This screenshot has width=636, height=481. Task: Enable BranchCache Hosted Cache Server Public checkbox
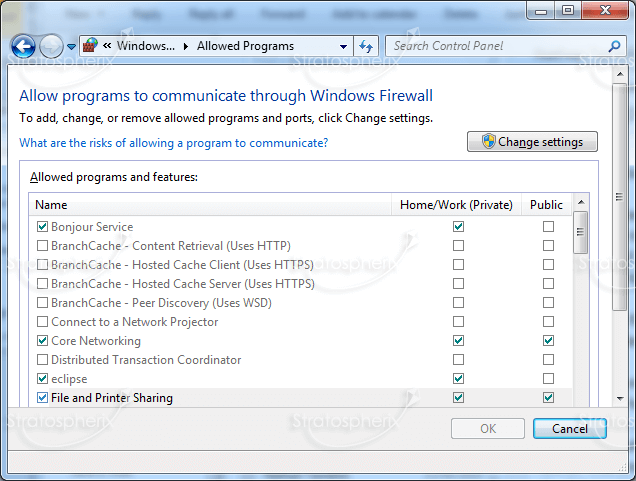pos(548,283)
